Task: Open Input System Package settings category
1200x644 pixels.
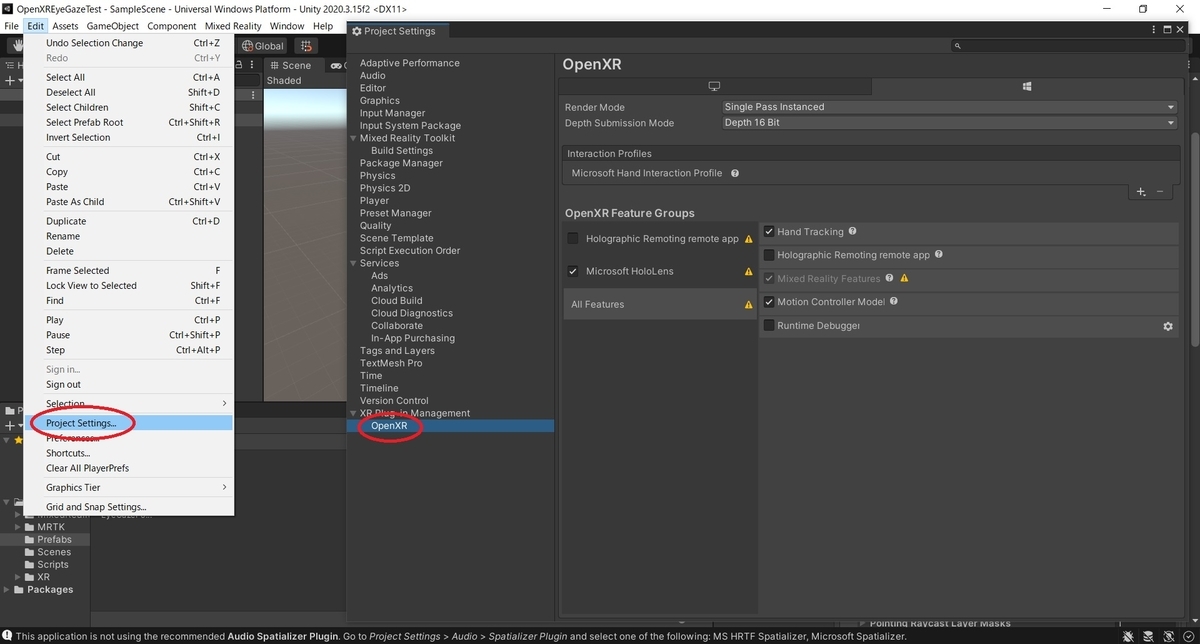Action: [x=410, y=125]
